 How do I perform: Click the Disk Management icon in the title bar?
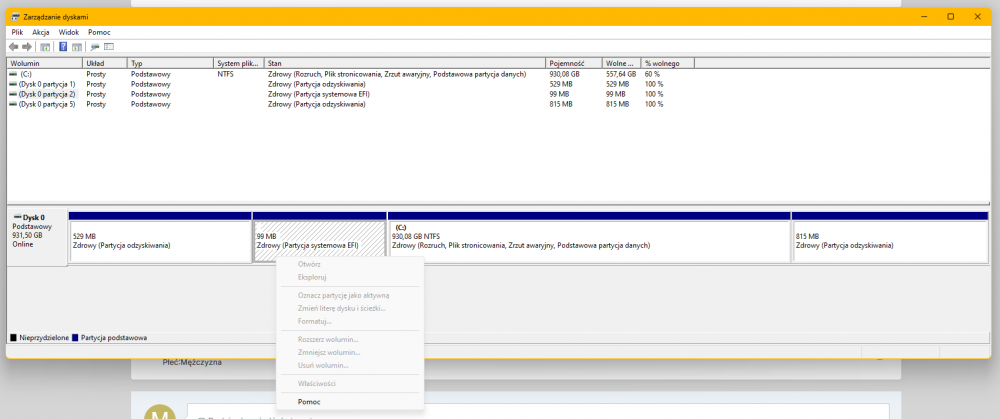16,17
